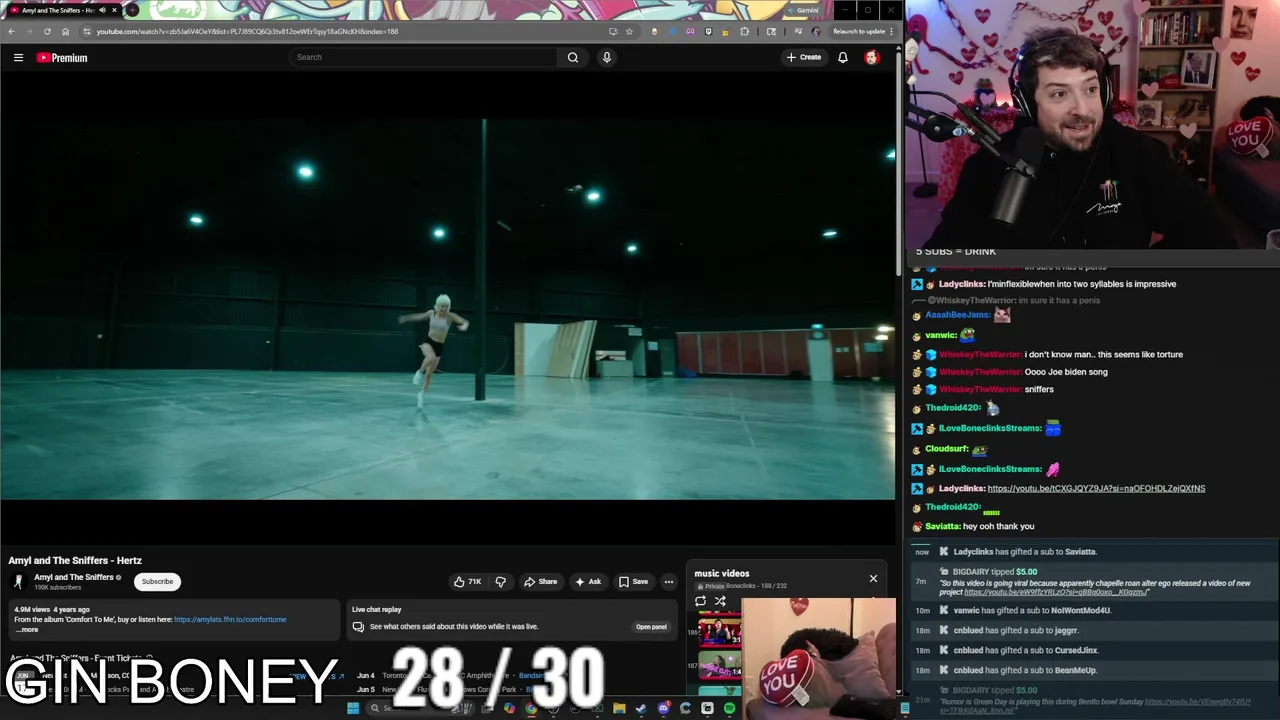Mute the tab via speaker icon

tap(102, 10)
